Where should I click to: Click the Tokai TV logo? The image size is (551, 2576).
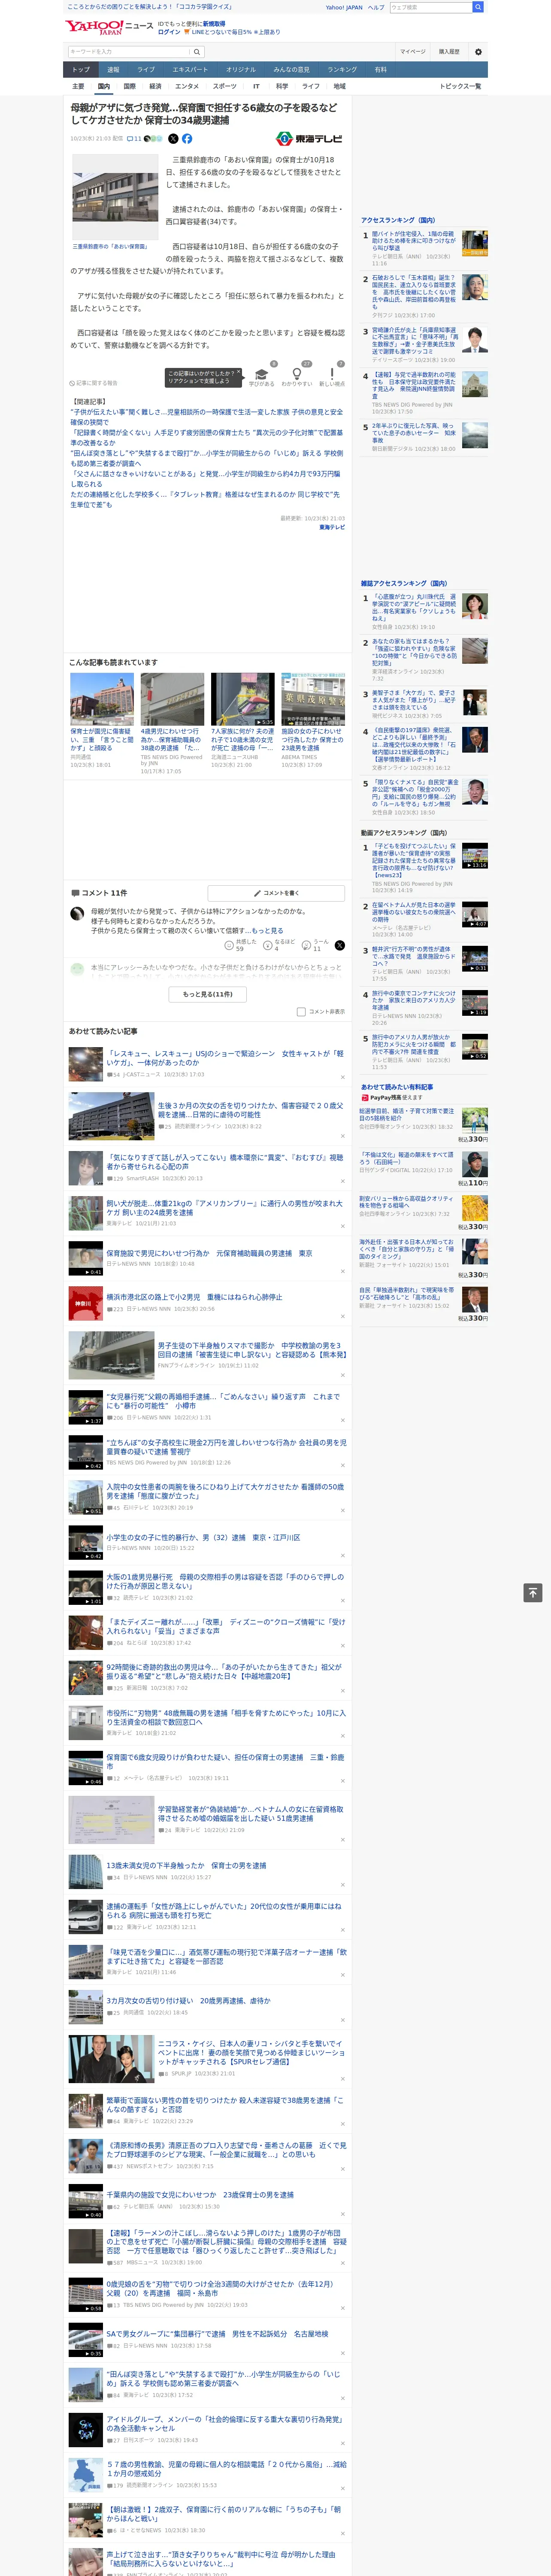click(x=309, y=139)
